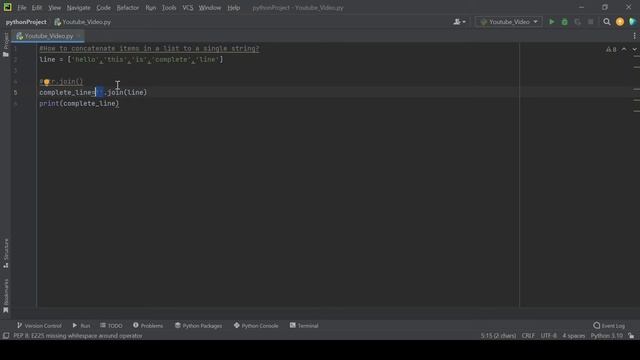Click the line 1 comment in the editor
Viewport: 640px width, 360px height.
coord(149,49)
